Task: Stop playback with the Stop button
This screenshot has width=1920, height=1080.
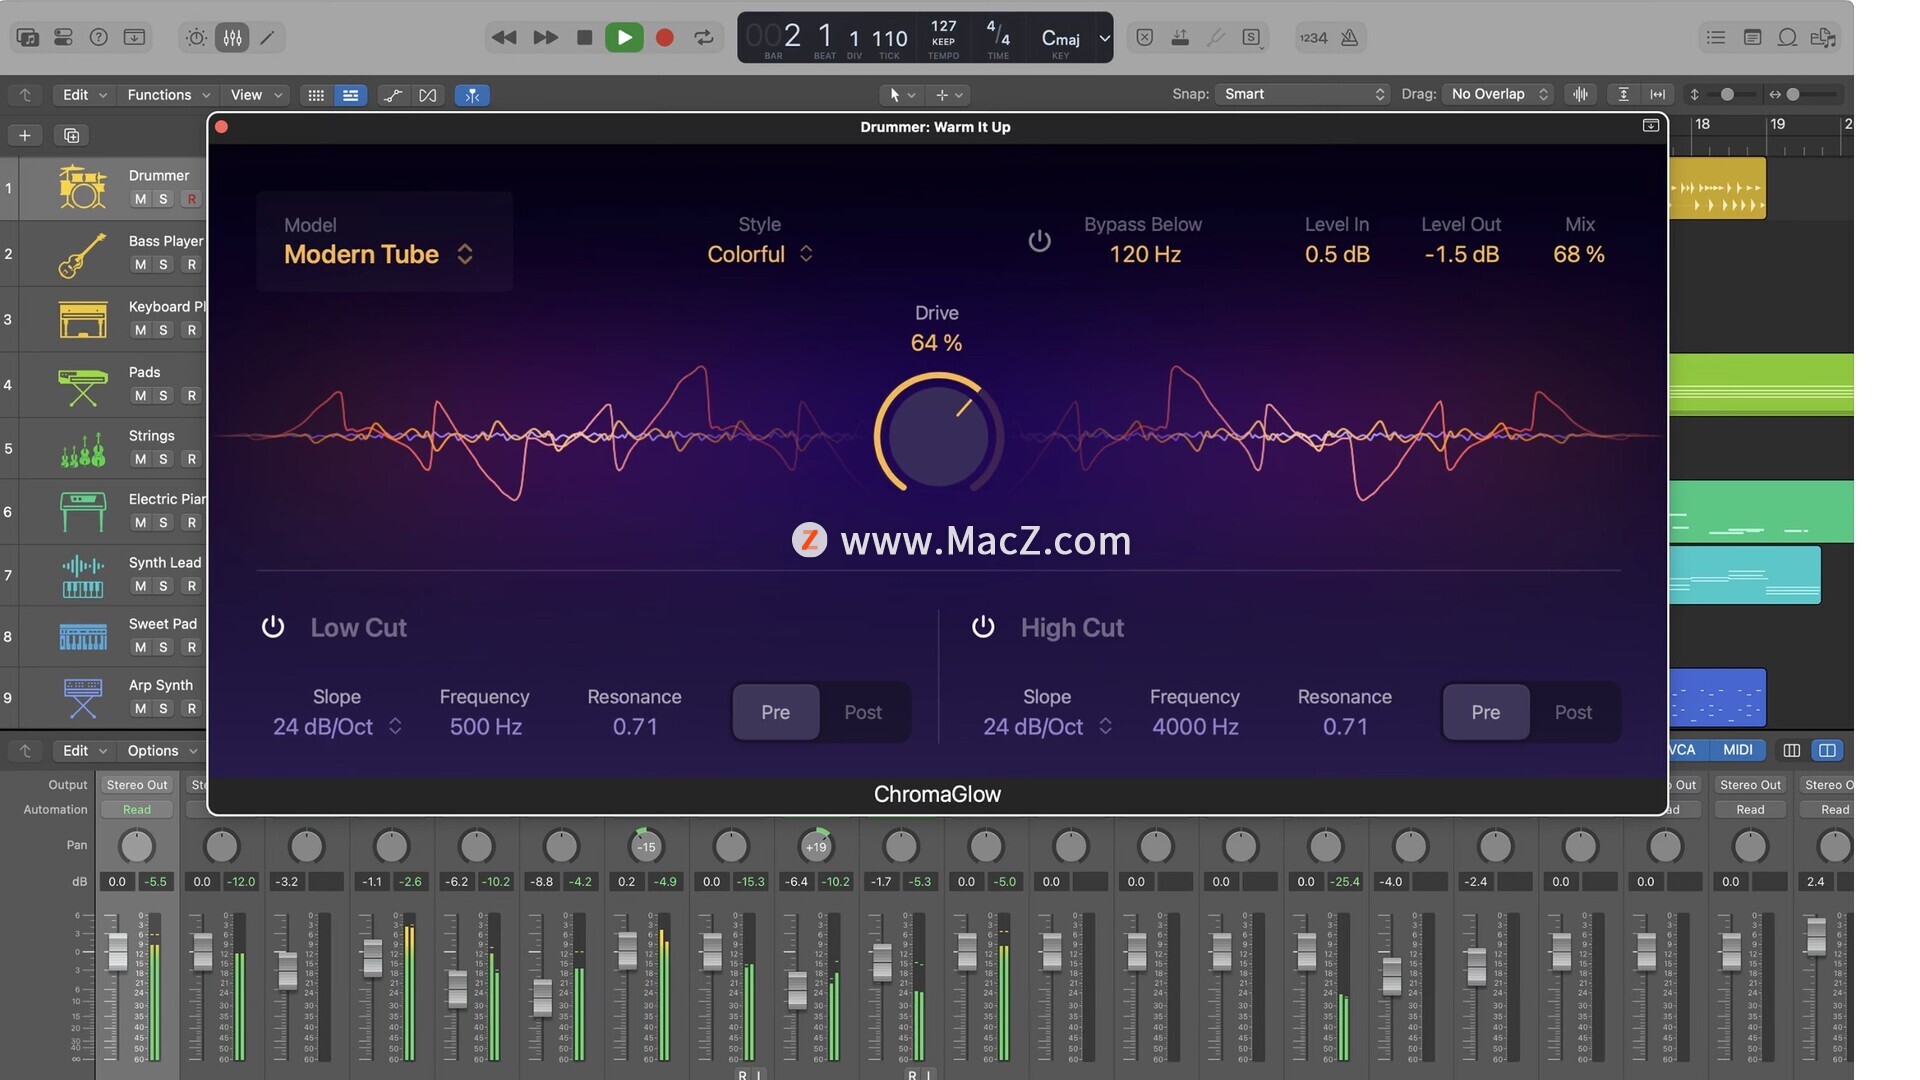Action: [585, 38]
